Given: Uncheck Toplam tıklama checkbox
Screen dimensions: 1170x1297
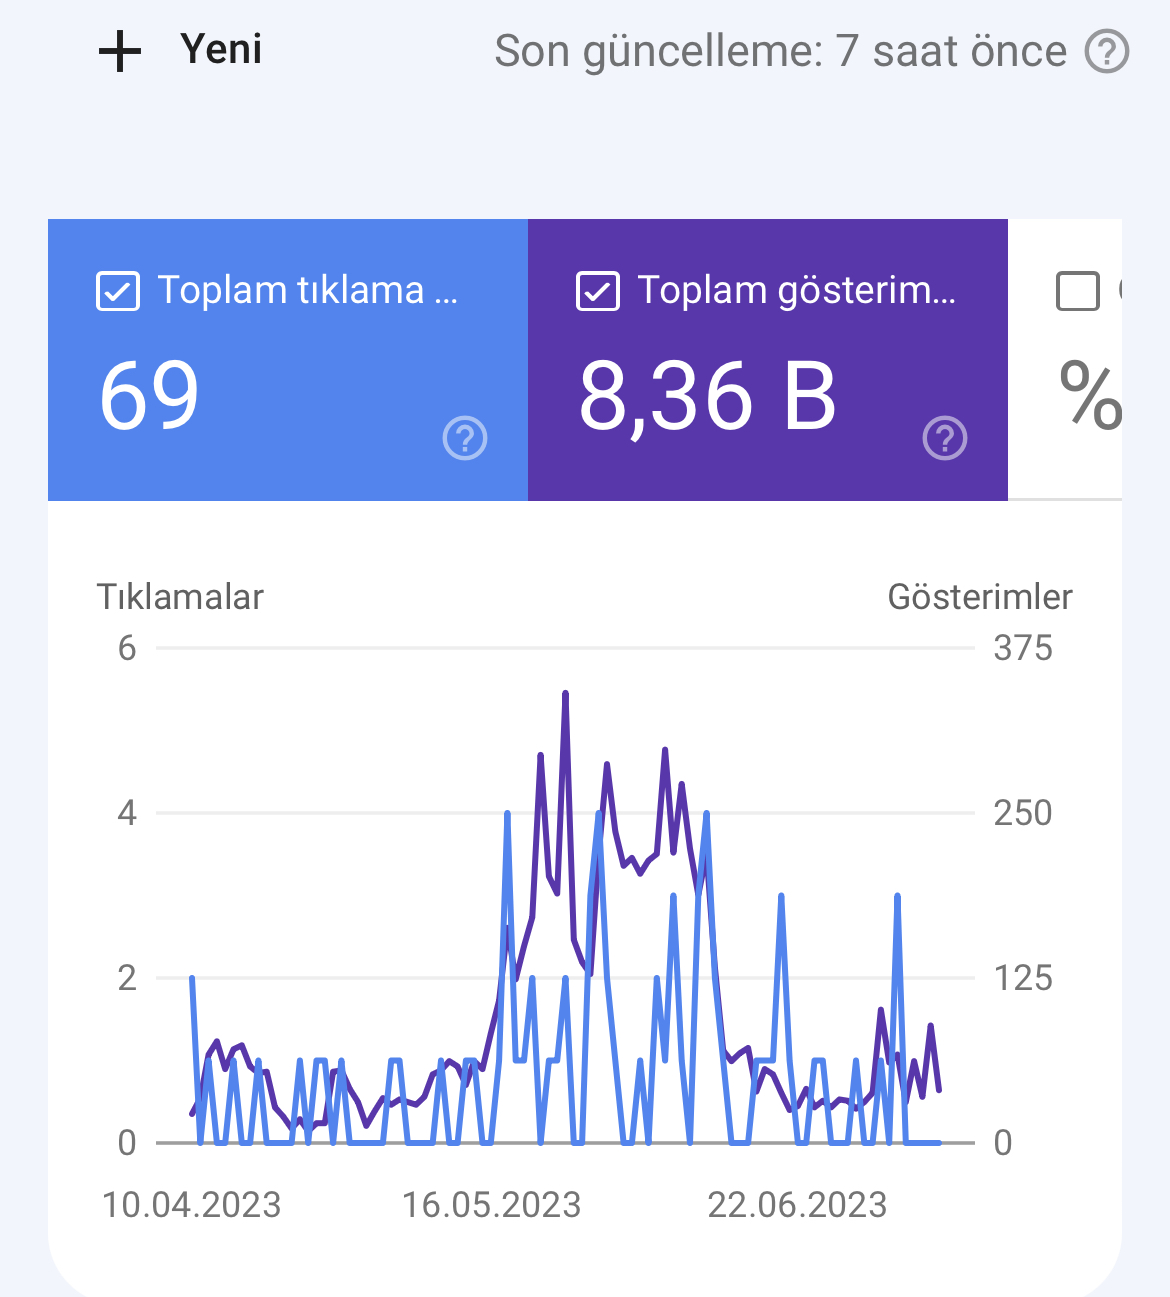Looking at the screenshot, I should pos(117,291).
